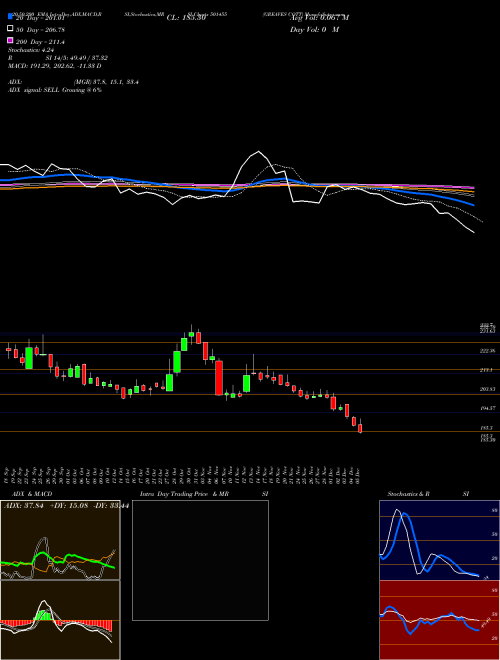Select the '200 Day - 211.4' label
The width and height of the screenshot is (500, 660).
pos(40,42)
